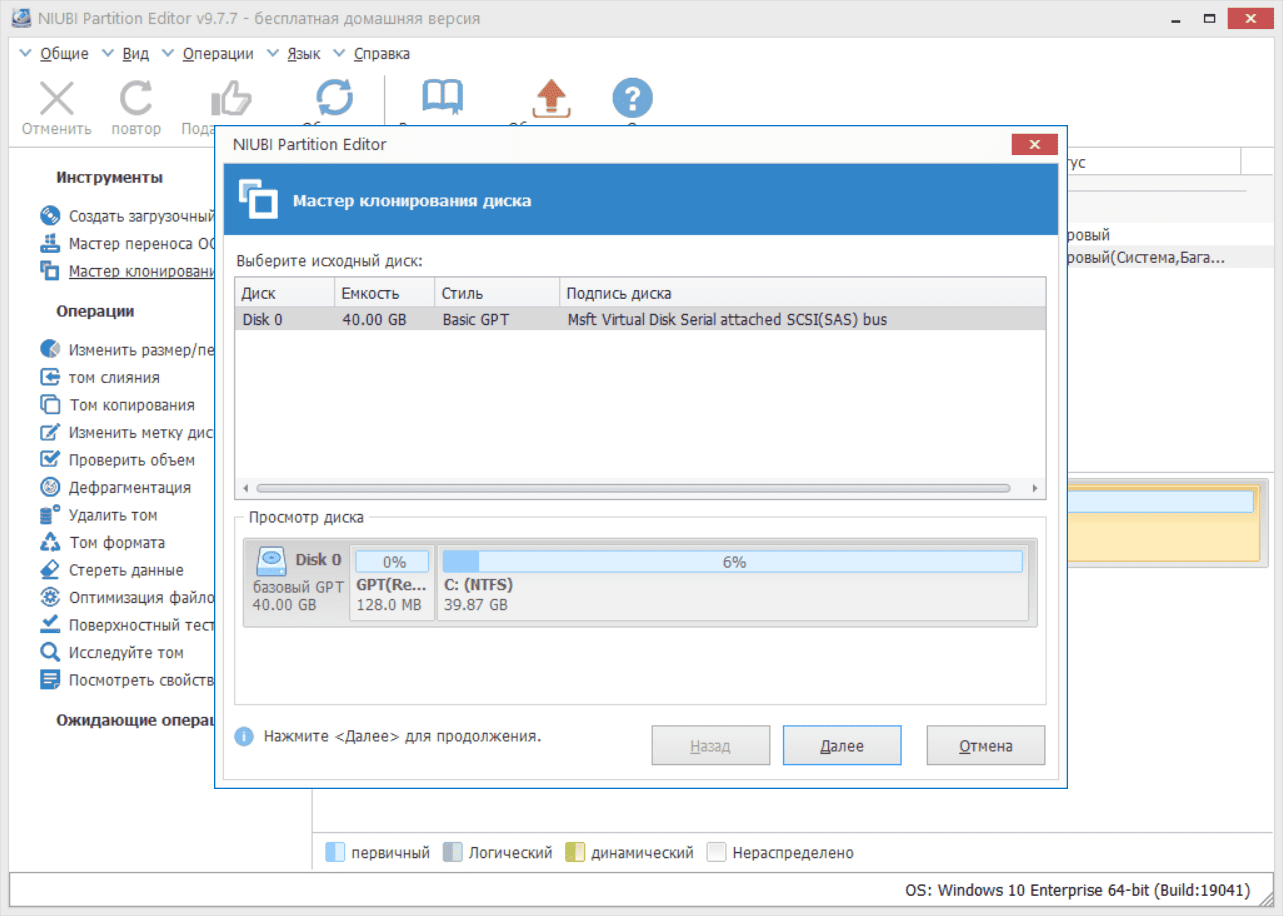Select the 128.0 MB partition size
The image size is (1283, 916).
389,605
